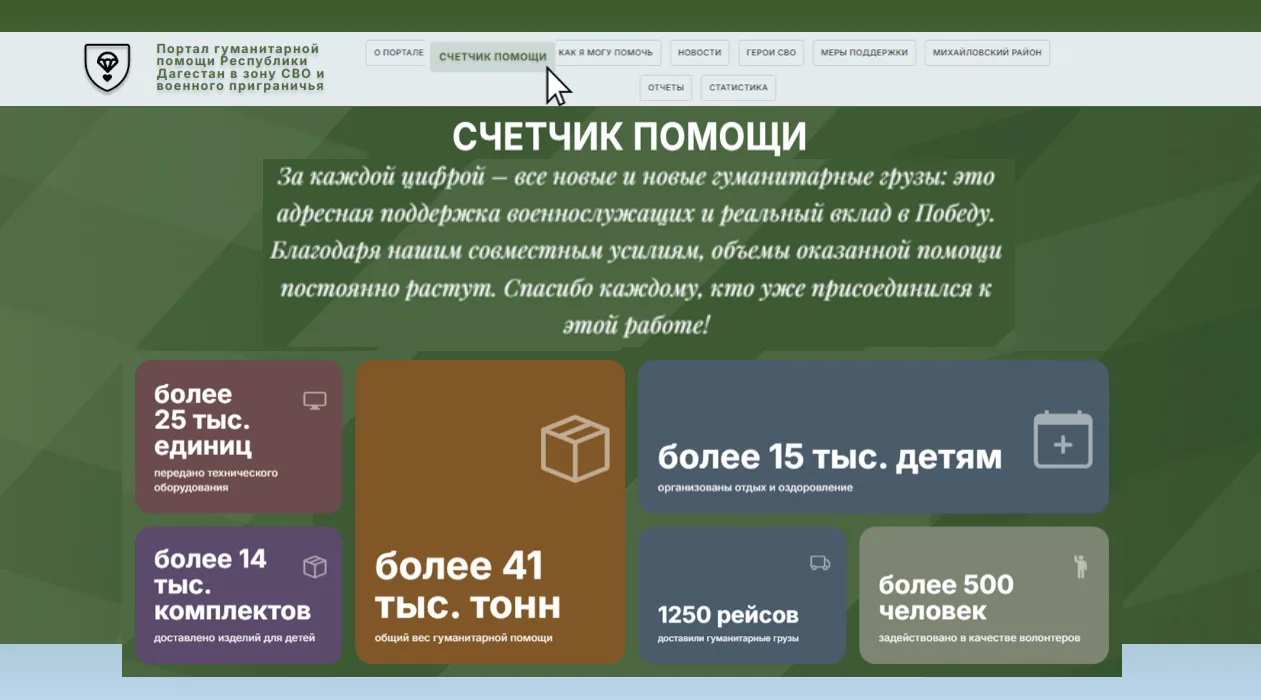Click the person icon on volunteers card

[1080, 566]
